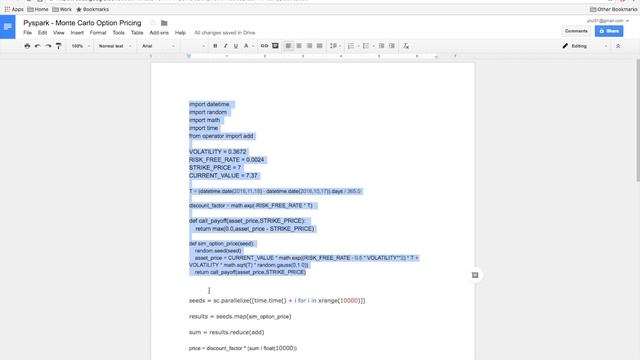Viewport: 640px width, 360px height.
Task: Open the Tools menu
Action: point(118,33)
